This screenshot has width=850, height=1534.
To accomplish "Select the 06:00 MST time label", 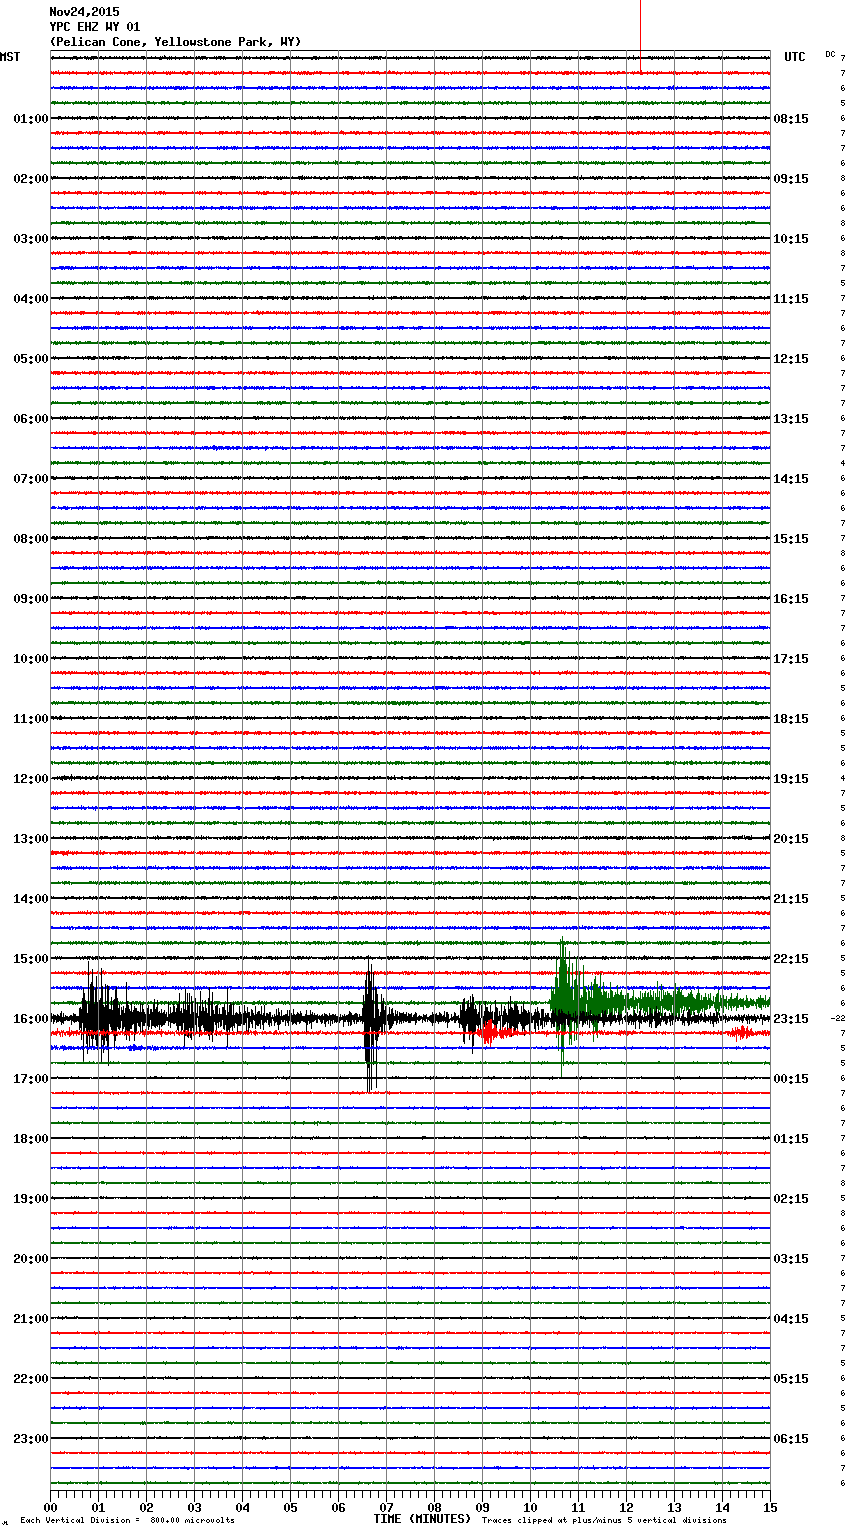I will click(31, 419).
